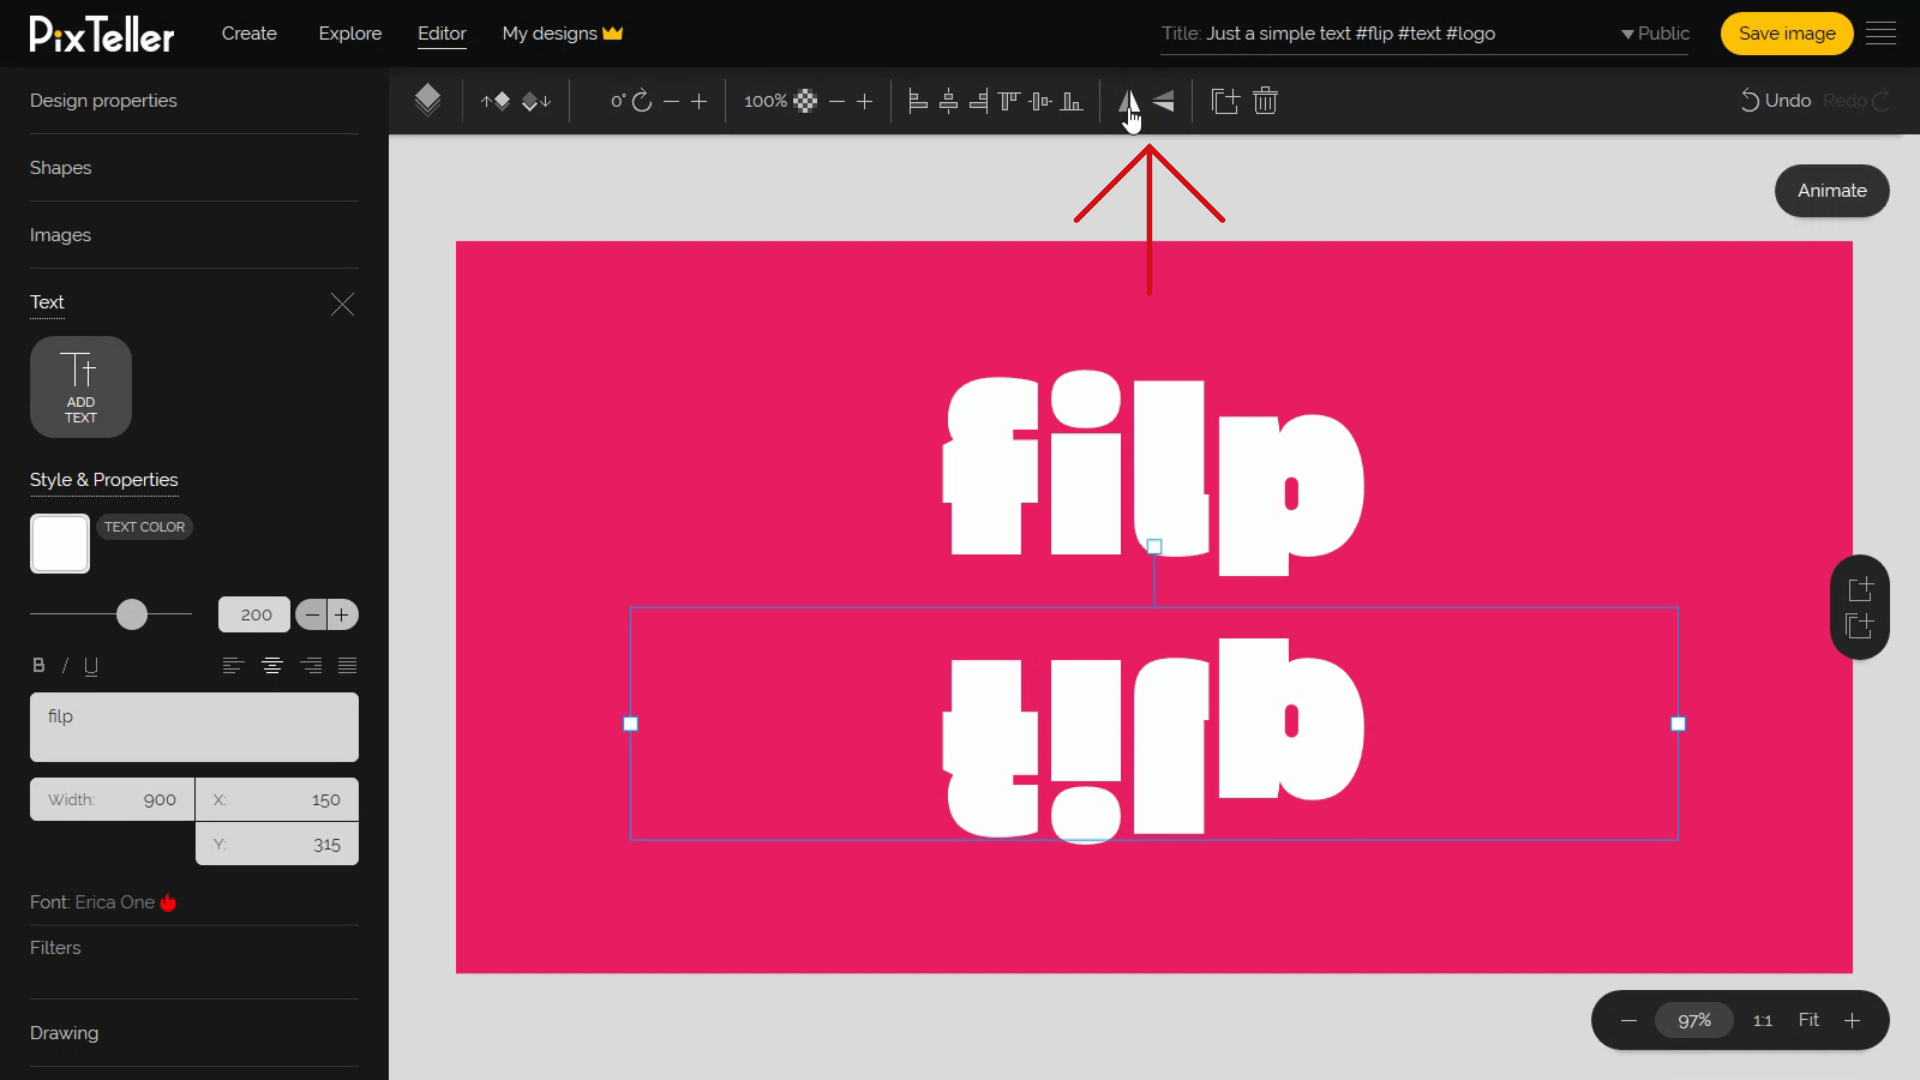Click the rotation reset icon
This screenshot has width=1920, height=1080.
(642, 101)
